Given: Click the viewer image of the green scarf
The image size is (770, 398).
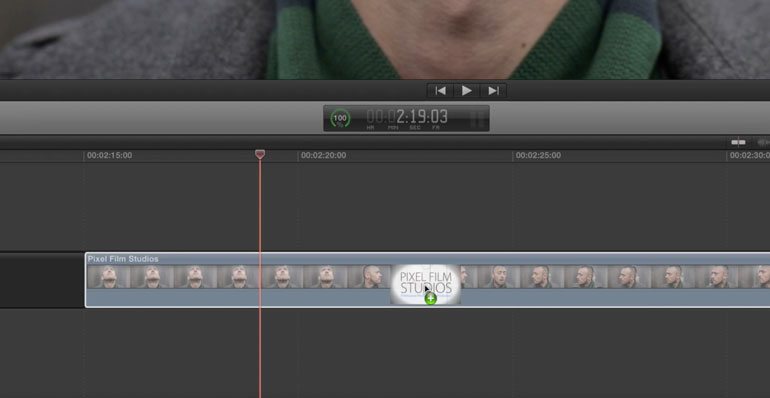Looking at the screenshot, I should (464, 39).
